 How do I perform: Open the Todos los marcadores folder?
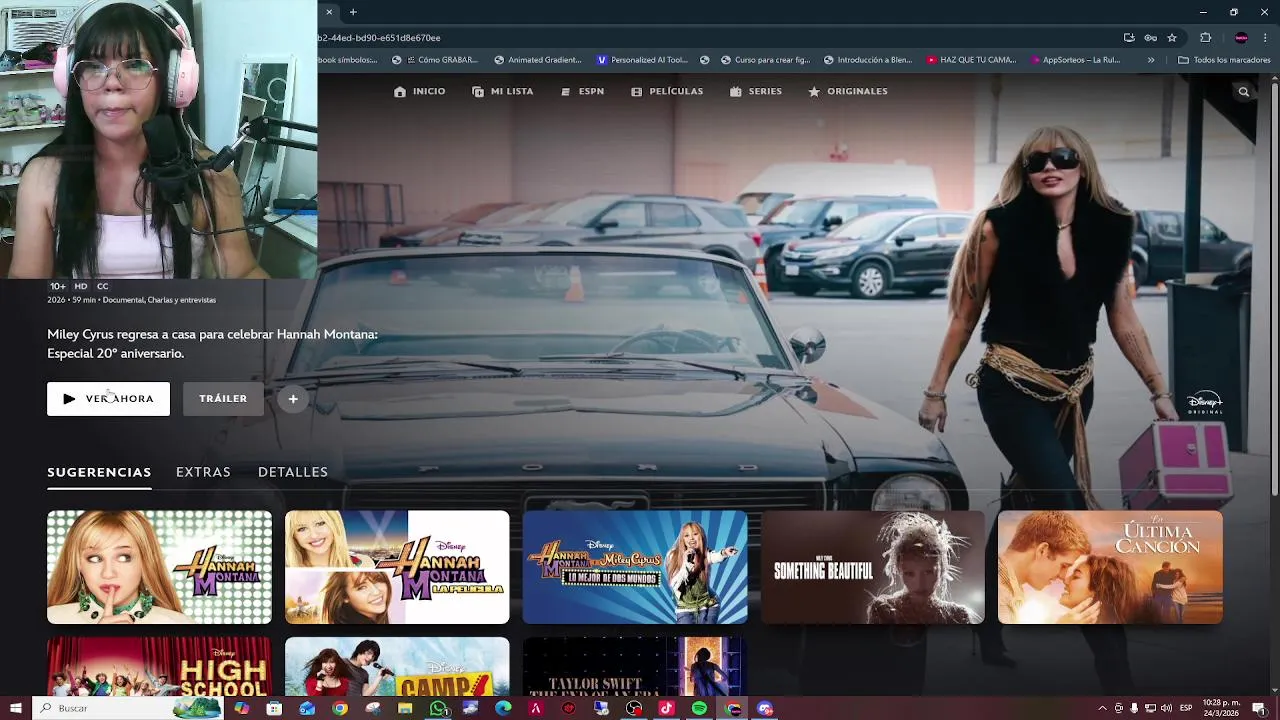click(1224, 60)
